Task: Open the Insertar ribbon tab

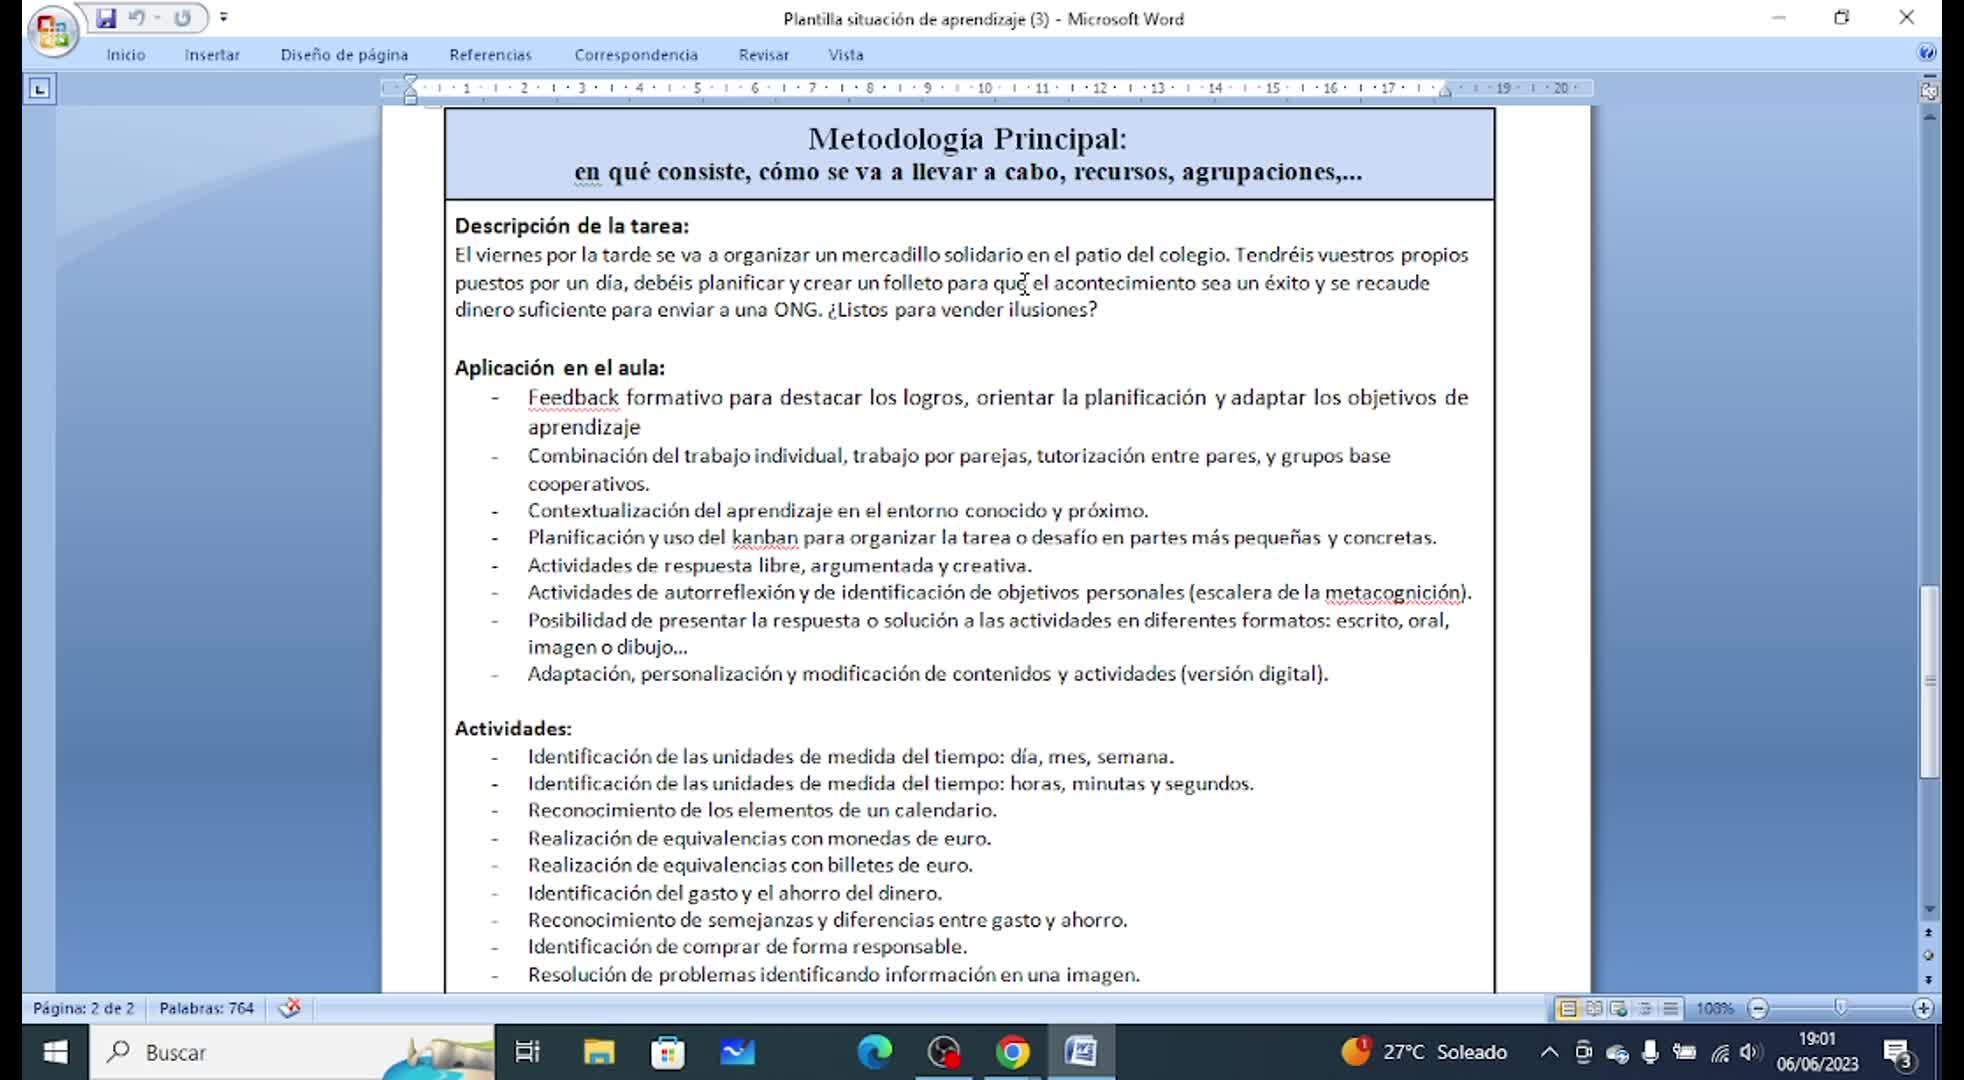Action: click(x=212, y=55)
